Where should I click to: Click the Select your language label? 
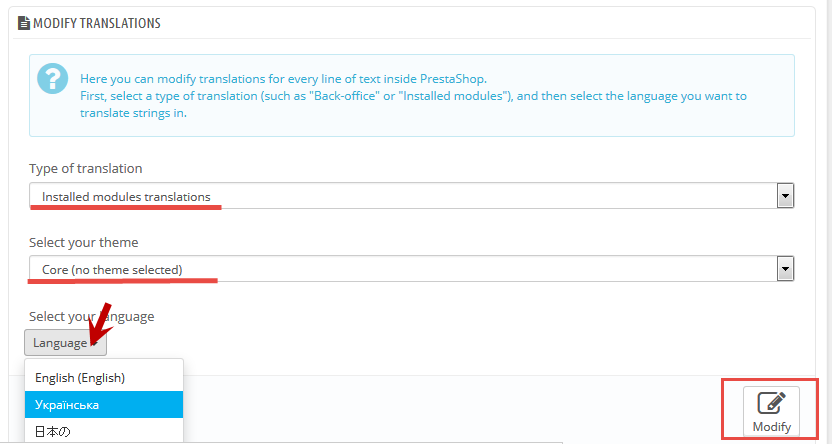tap(91, 316)
